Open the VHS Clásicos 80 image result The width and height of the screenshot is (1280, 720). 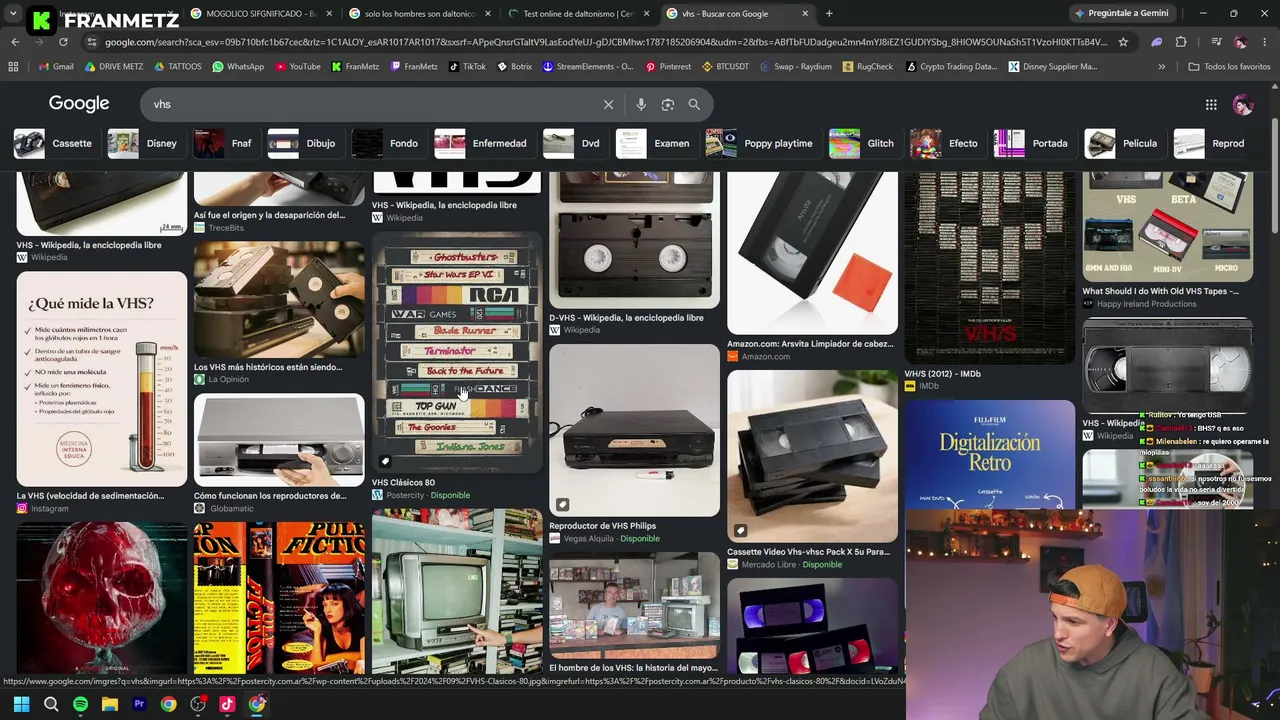457,352
